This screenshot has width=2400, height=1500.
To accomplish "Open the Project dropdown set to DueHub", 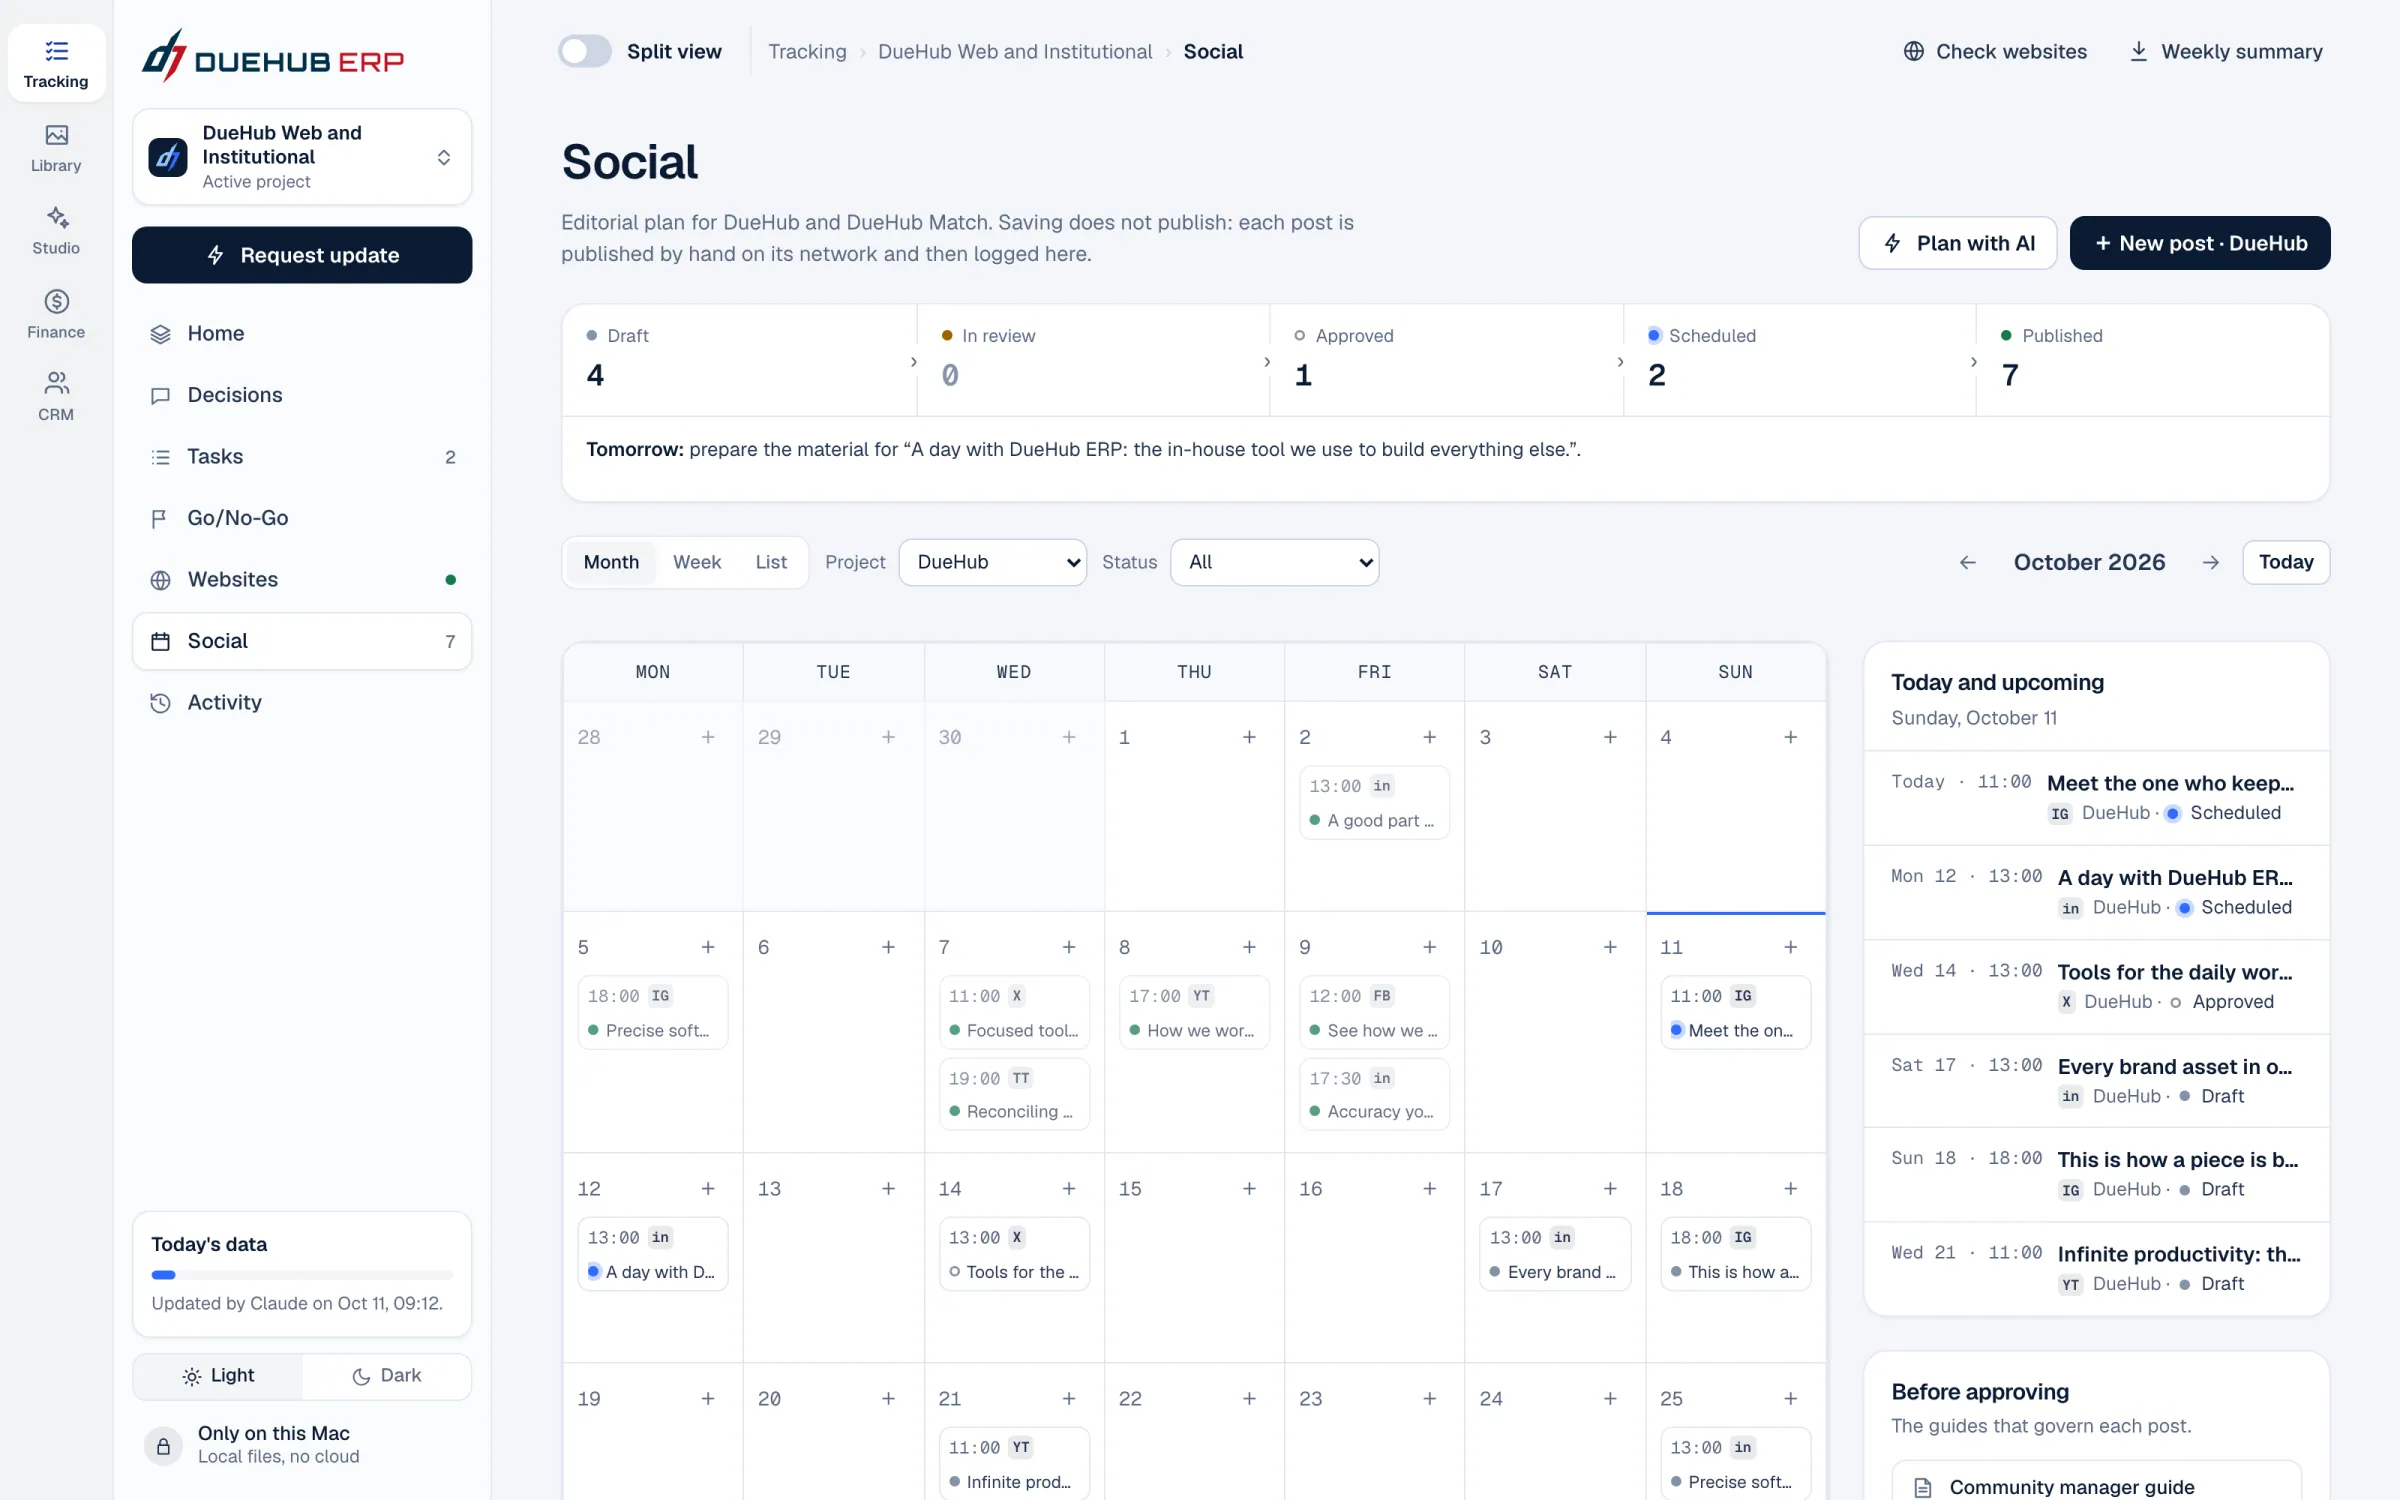I will pos(992,562).
